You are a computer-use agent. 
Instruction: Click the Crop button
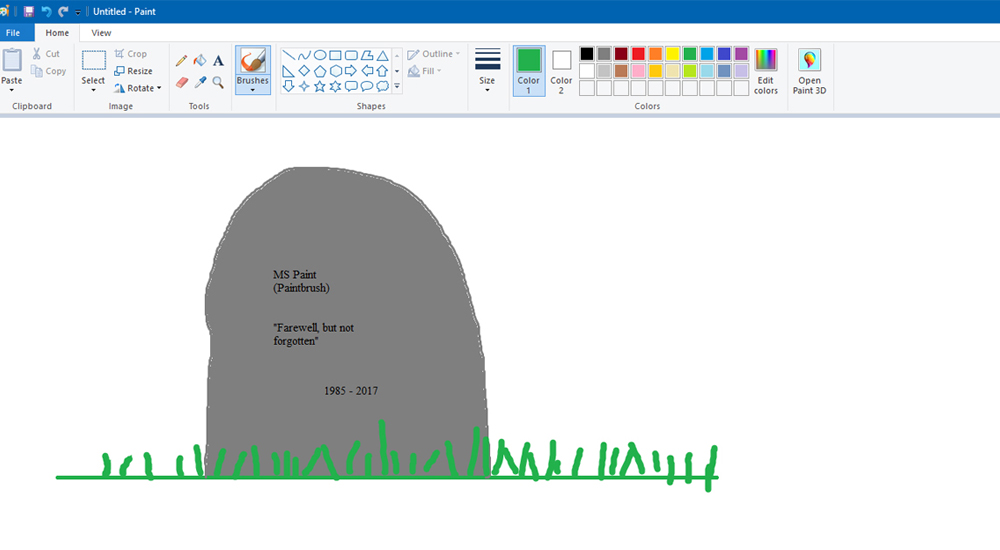pos(131,54)
